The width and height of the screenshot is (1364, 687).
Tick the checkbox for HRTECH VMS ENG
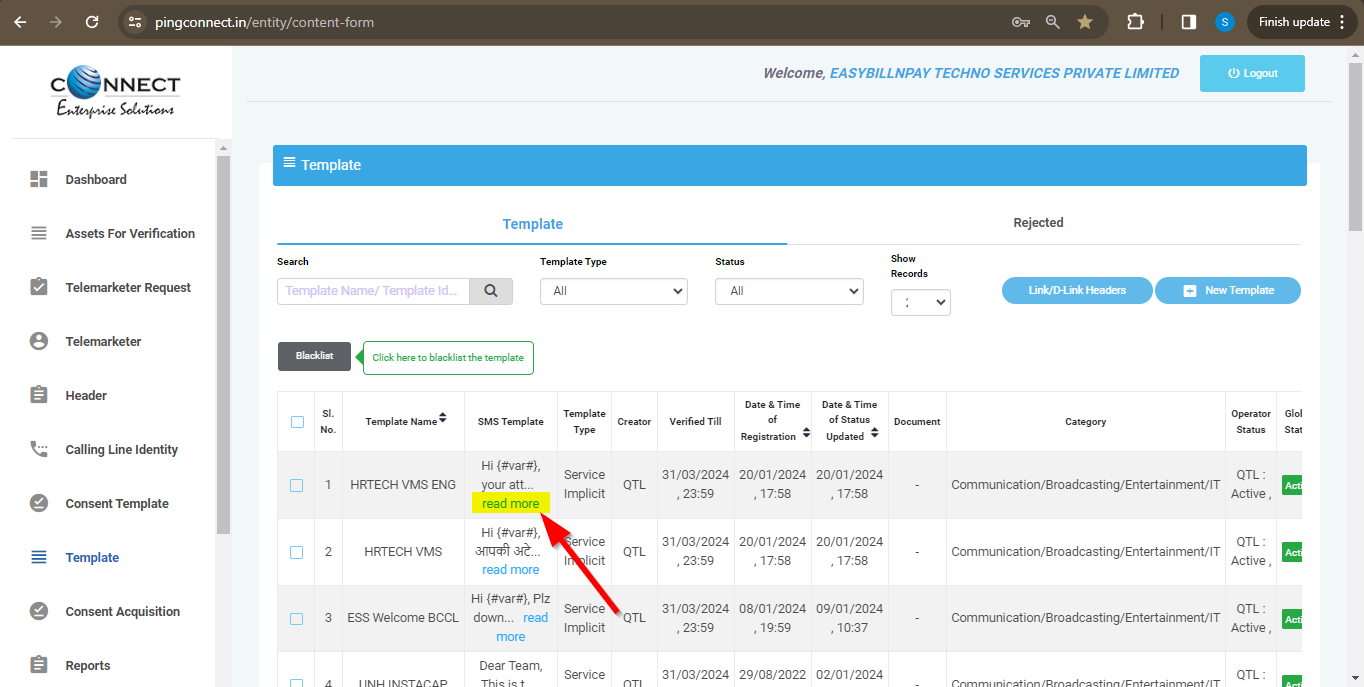[297, 485]
